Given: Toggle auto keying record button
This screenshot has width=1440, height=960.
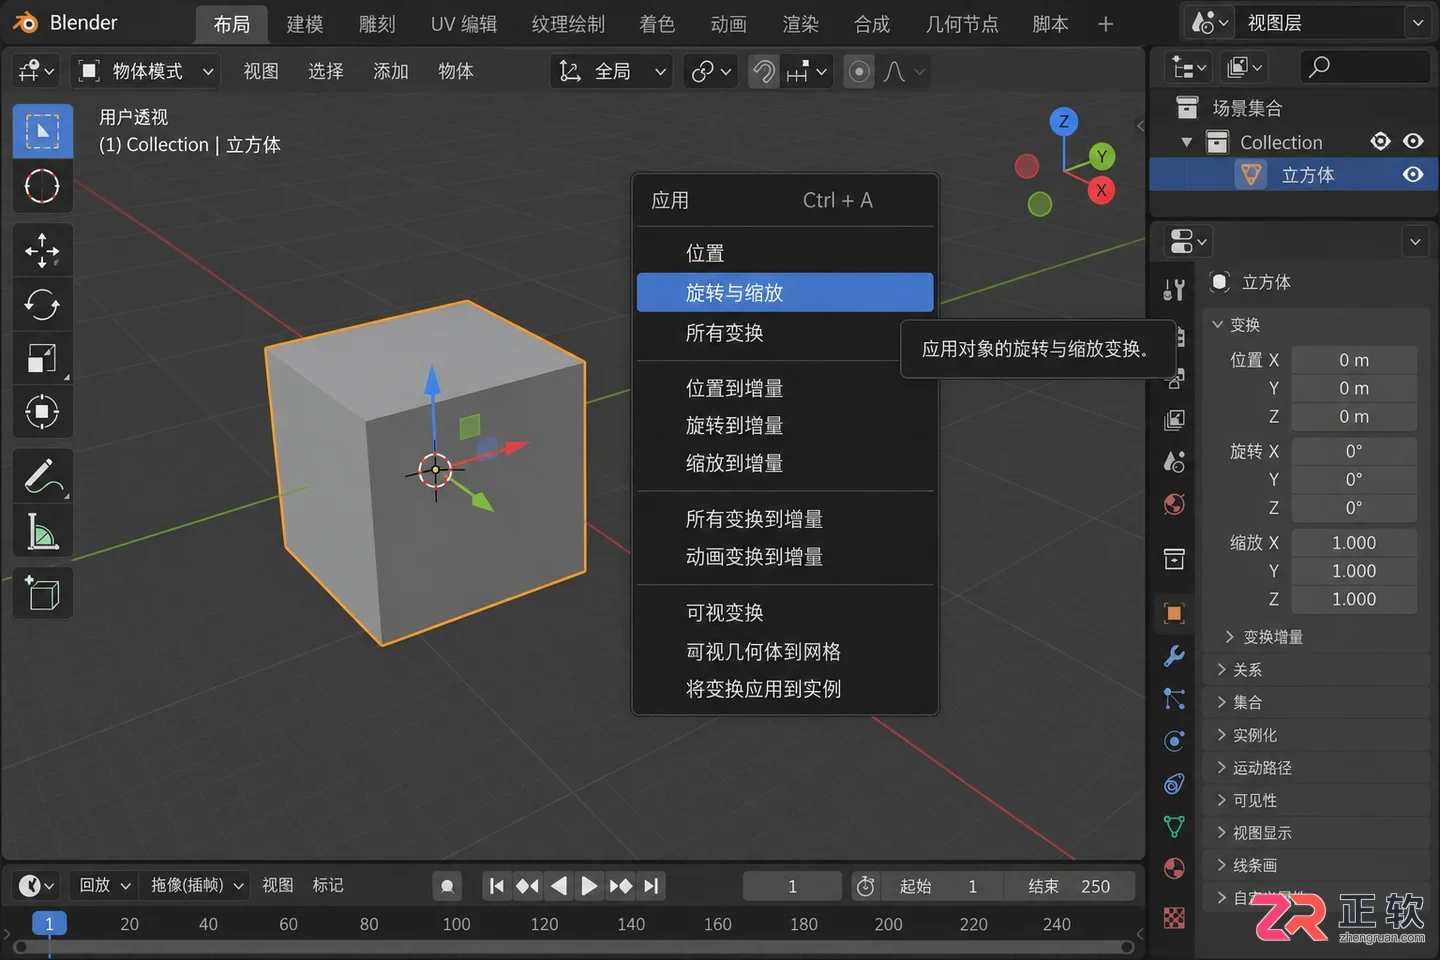Looking at the screenshot, I should [447, 885].
